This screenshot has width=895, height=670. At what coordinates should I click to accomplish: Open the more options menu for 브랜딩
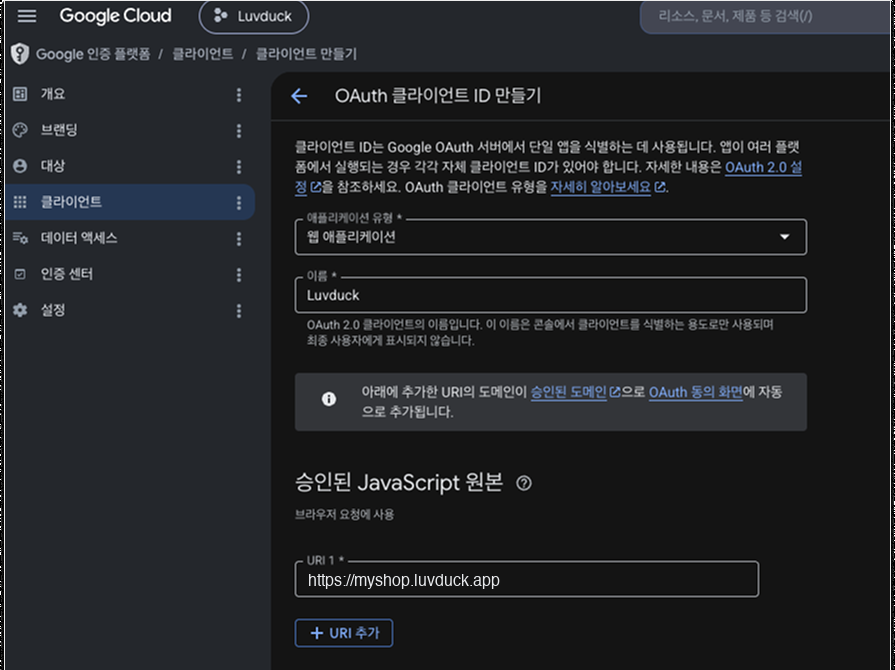pyautogui.click(x=239, y=131)
